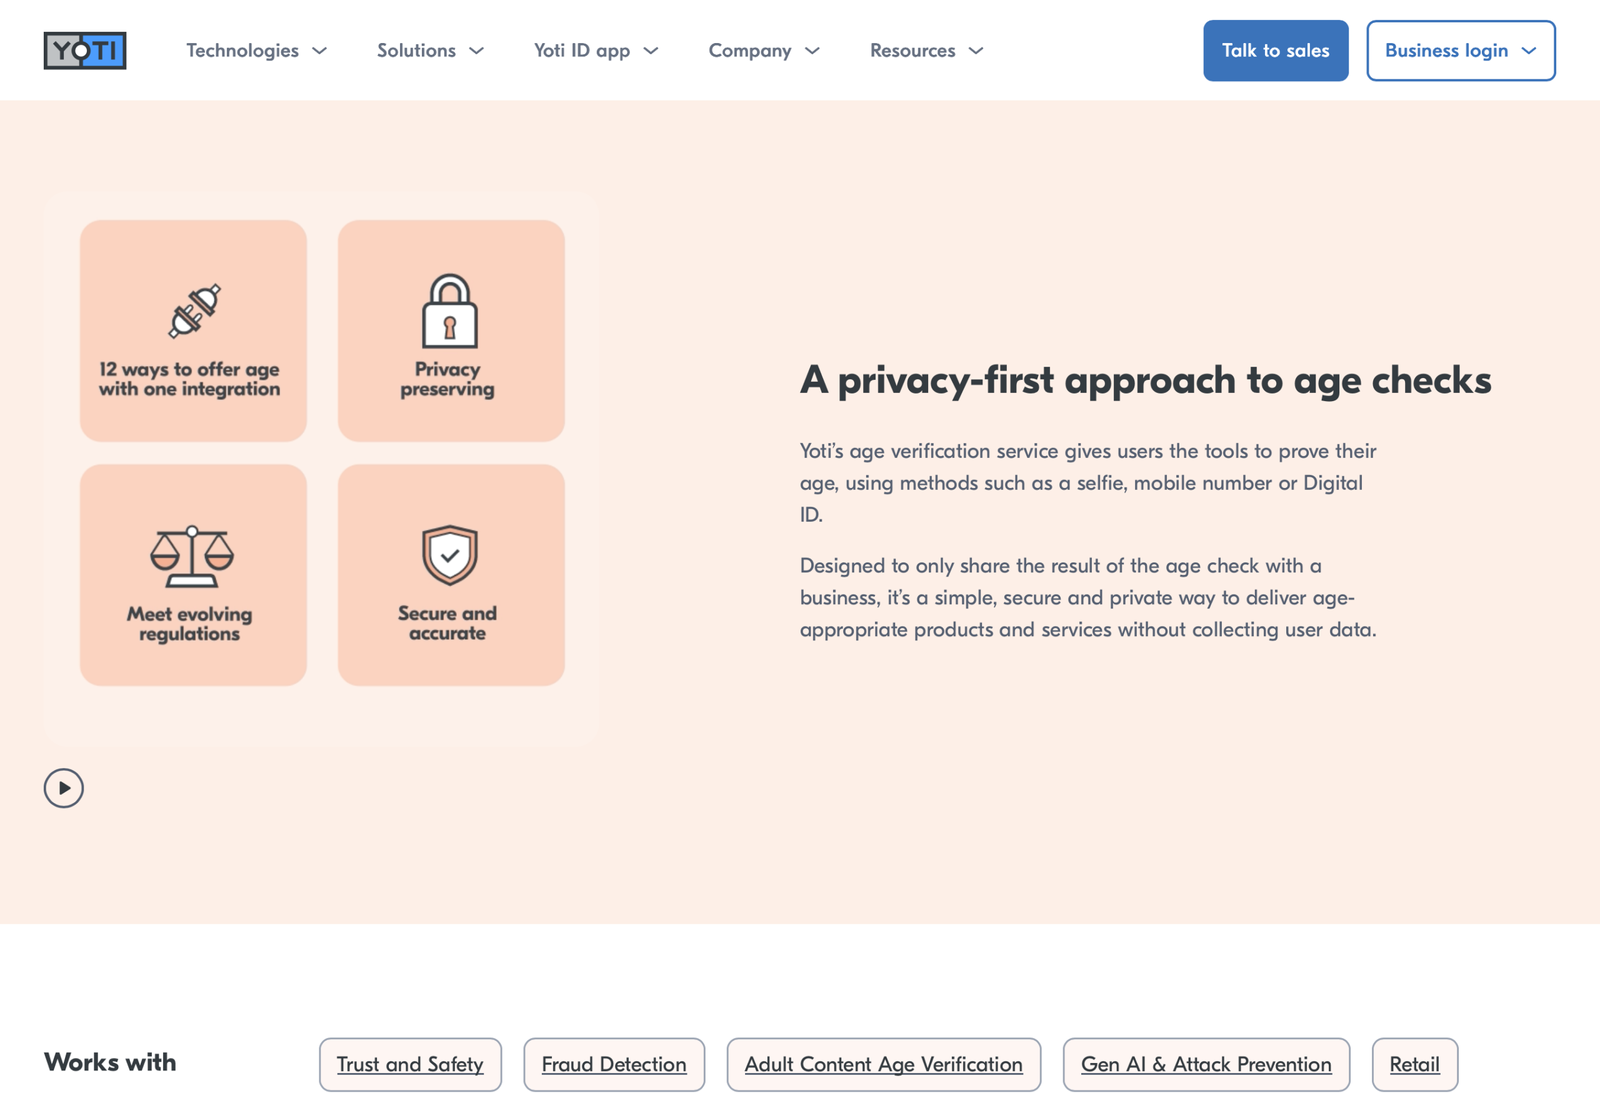
Task: Select the Fraud Detection tag
Action: (x=614, y=1065)
